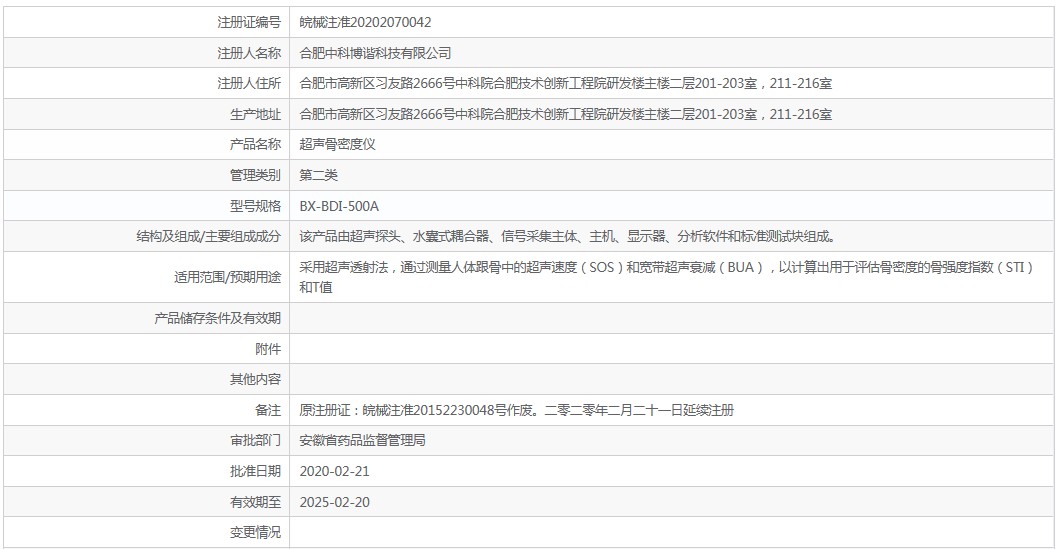Select model value BX-BDI-500A
This screenshot has height=549, width=1058.
click(339, 206)
